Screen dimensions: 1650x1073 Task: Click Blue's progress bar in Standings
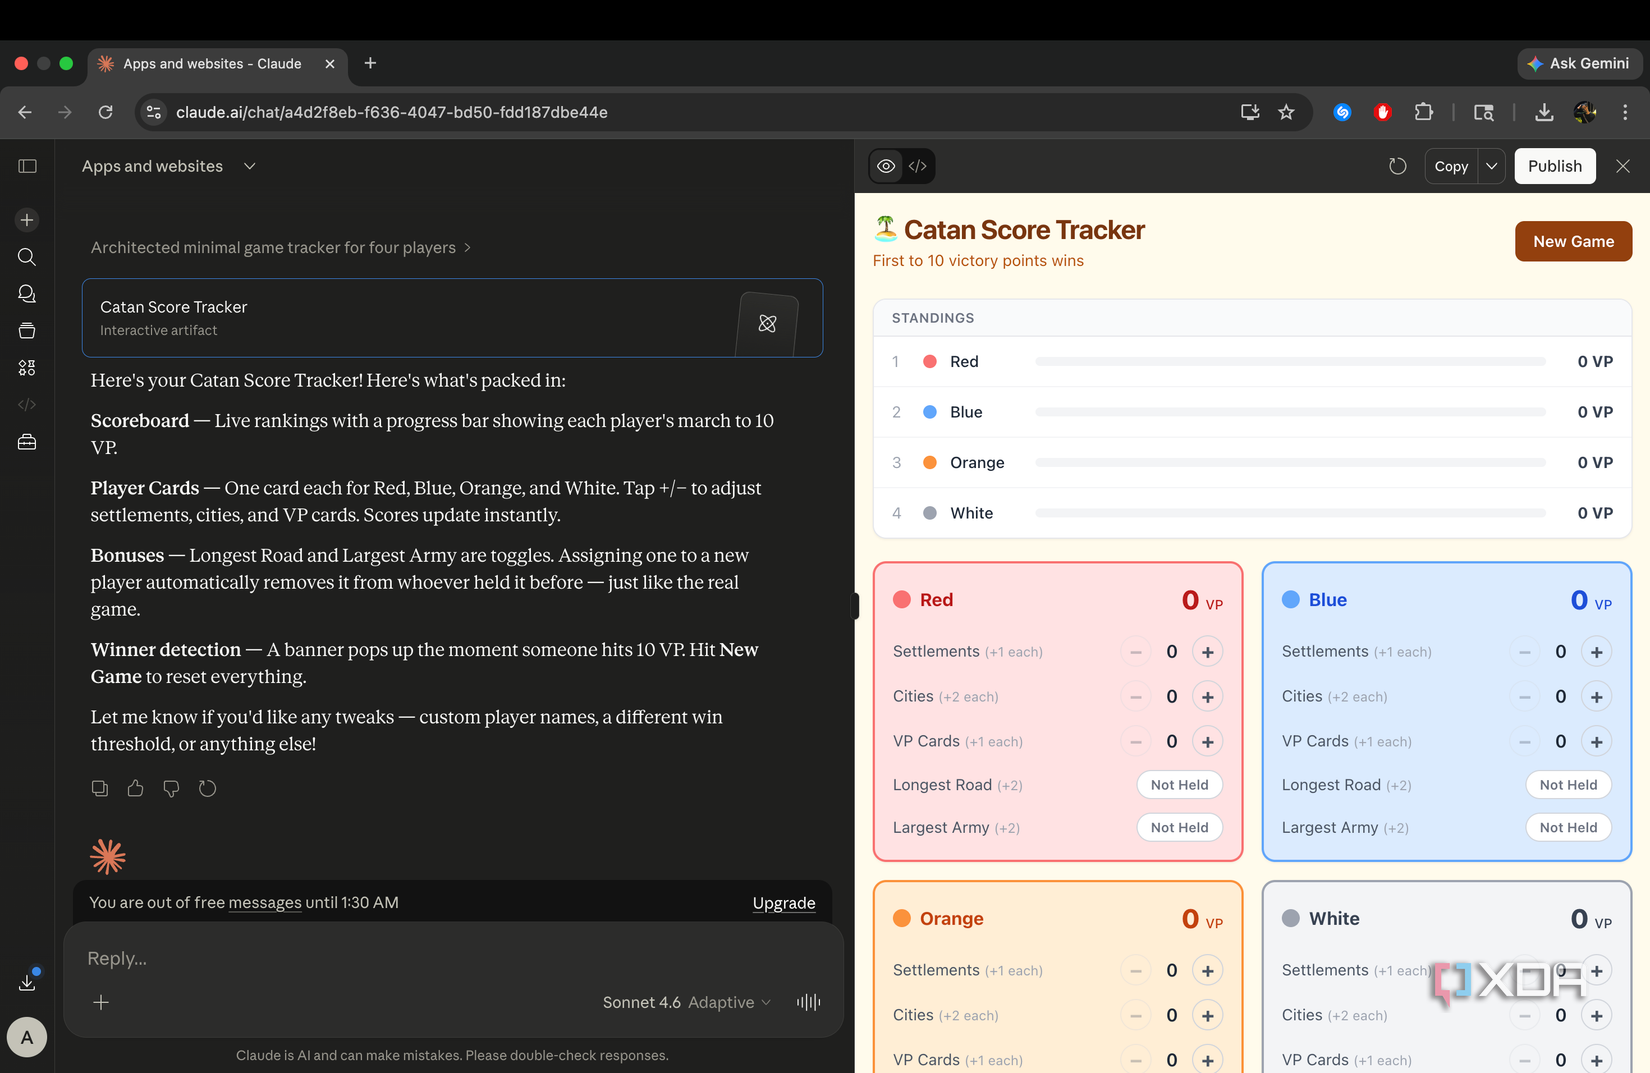tap(1291, 412)
